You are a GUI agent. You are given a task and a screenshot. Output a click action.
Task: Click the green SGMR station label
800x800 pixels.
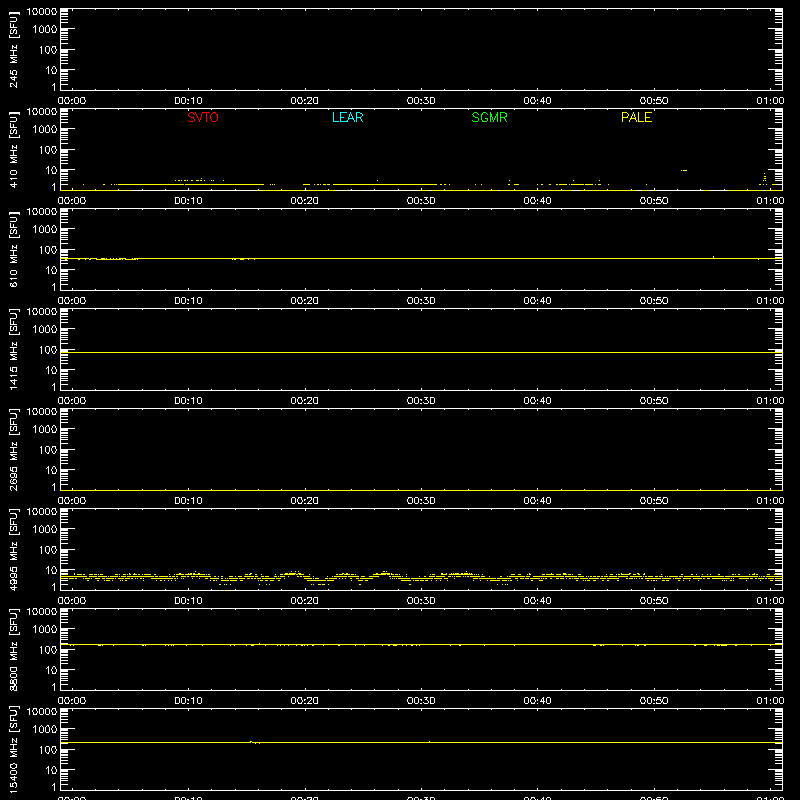[x=489, y=117]
